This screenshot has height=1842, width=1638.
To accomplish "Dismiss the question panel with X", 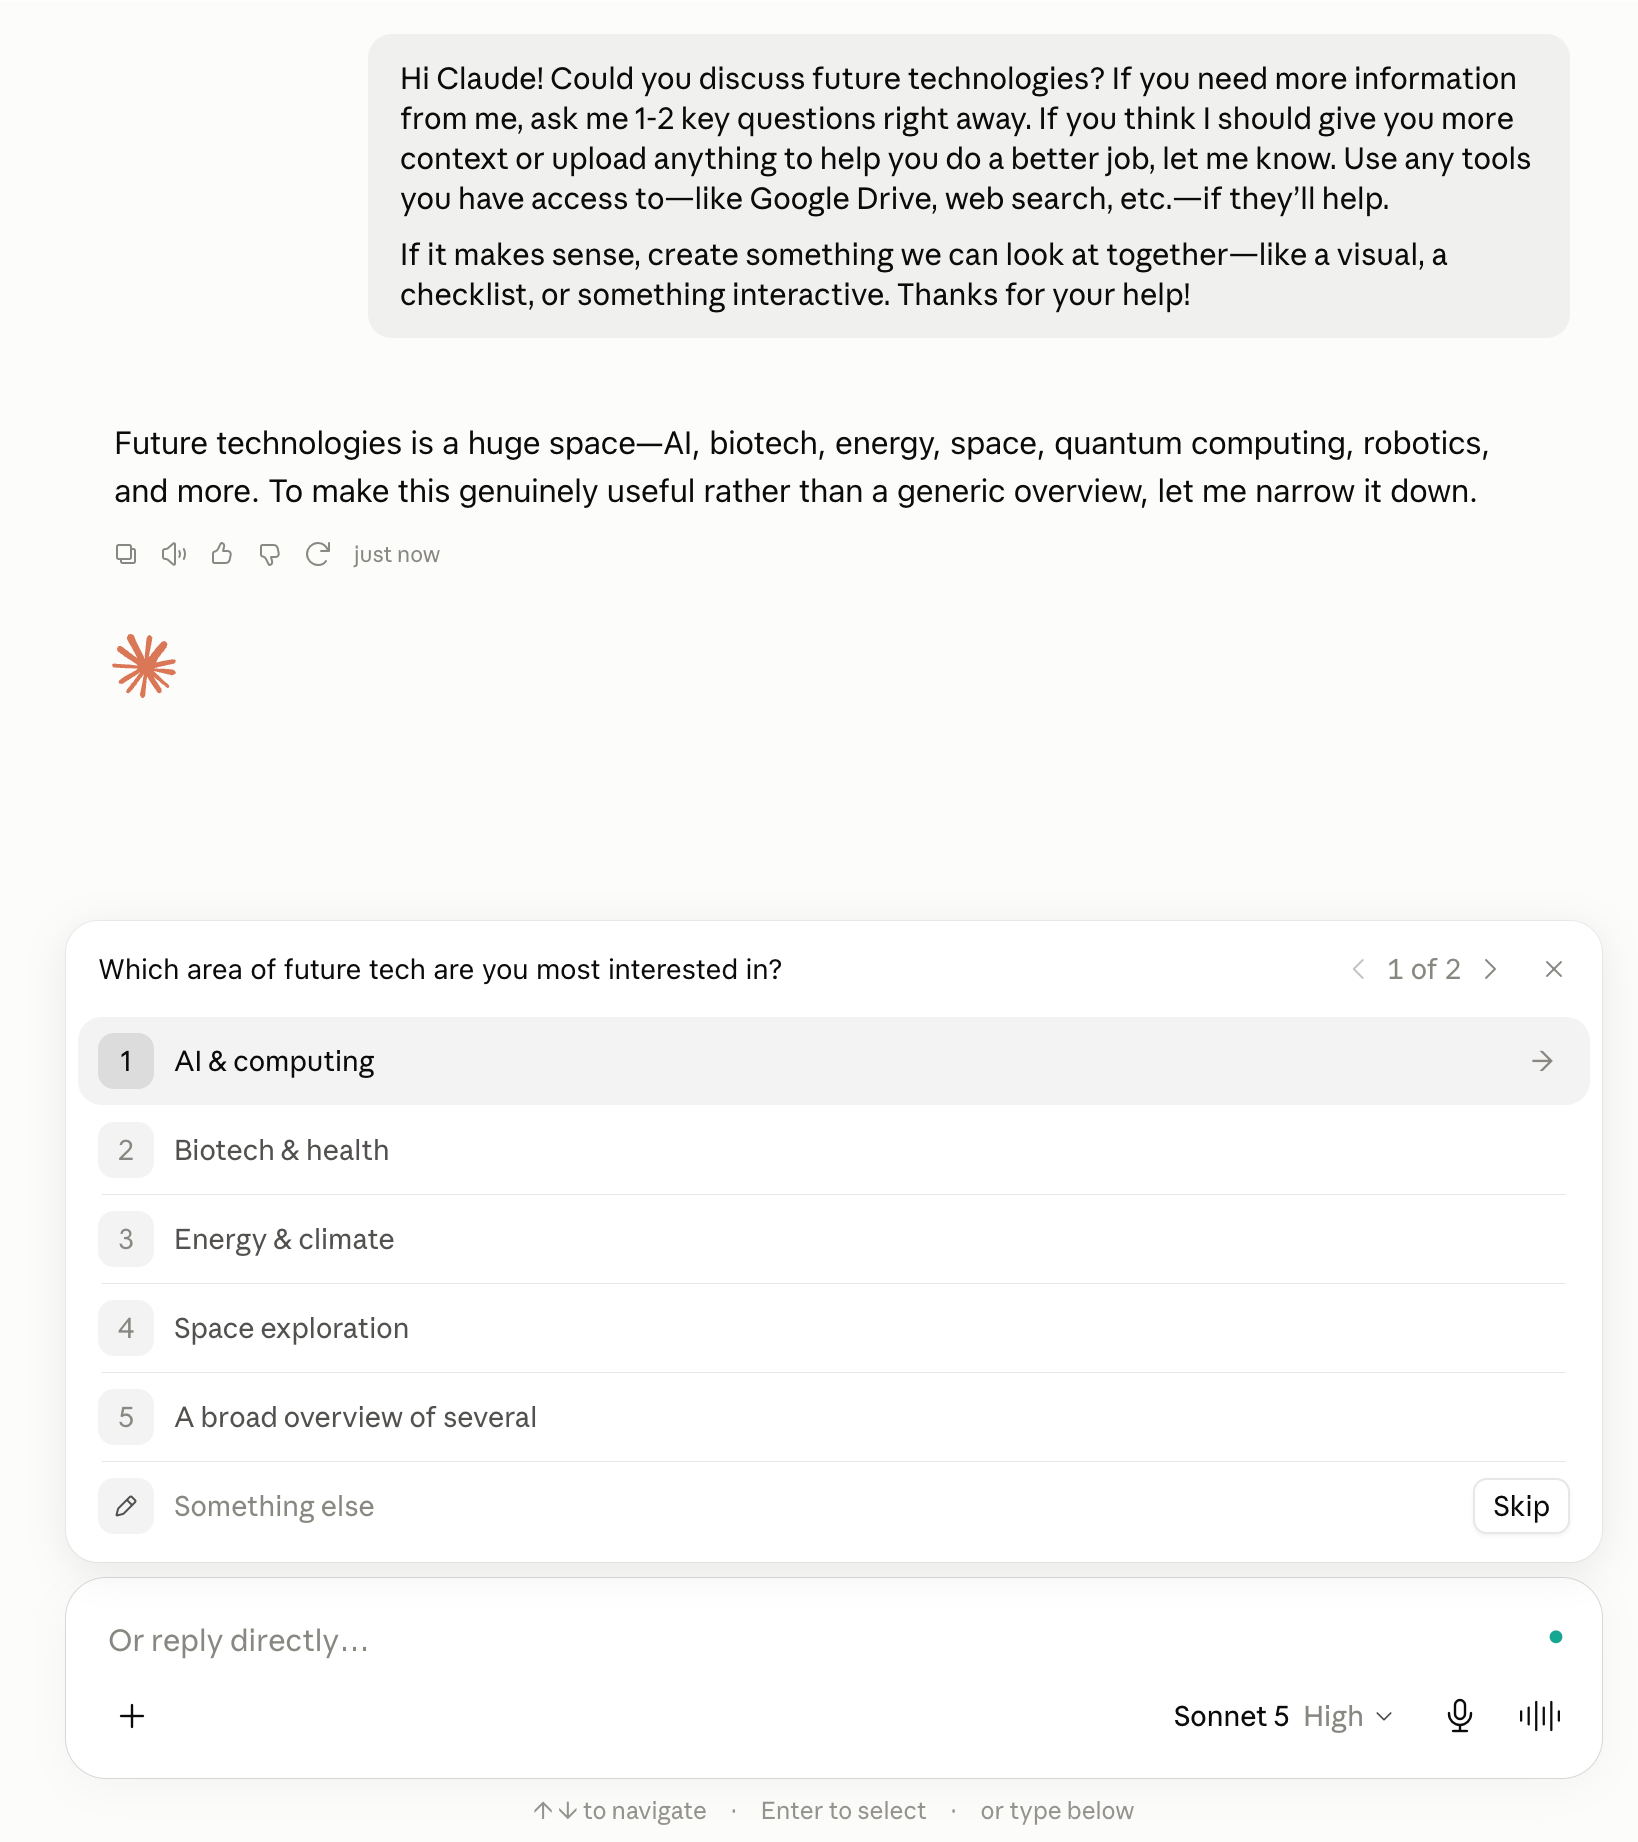I will click(1554, 969).
